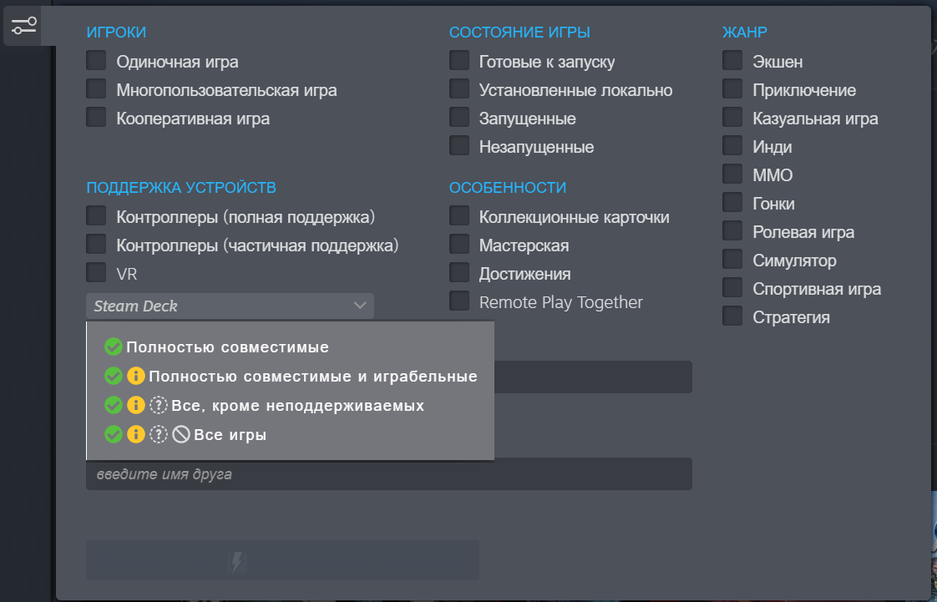Check the 'Достижения' feature filter
Screen dimensions: 937x602
[460, 273]
